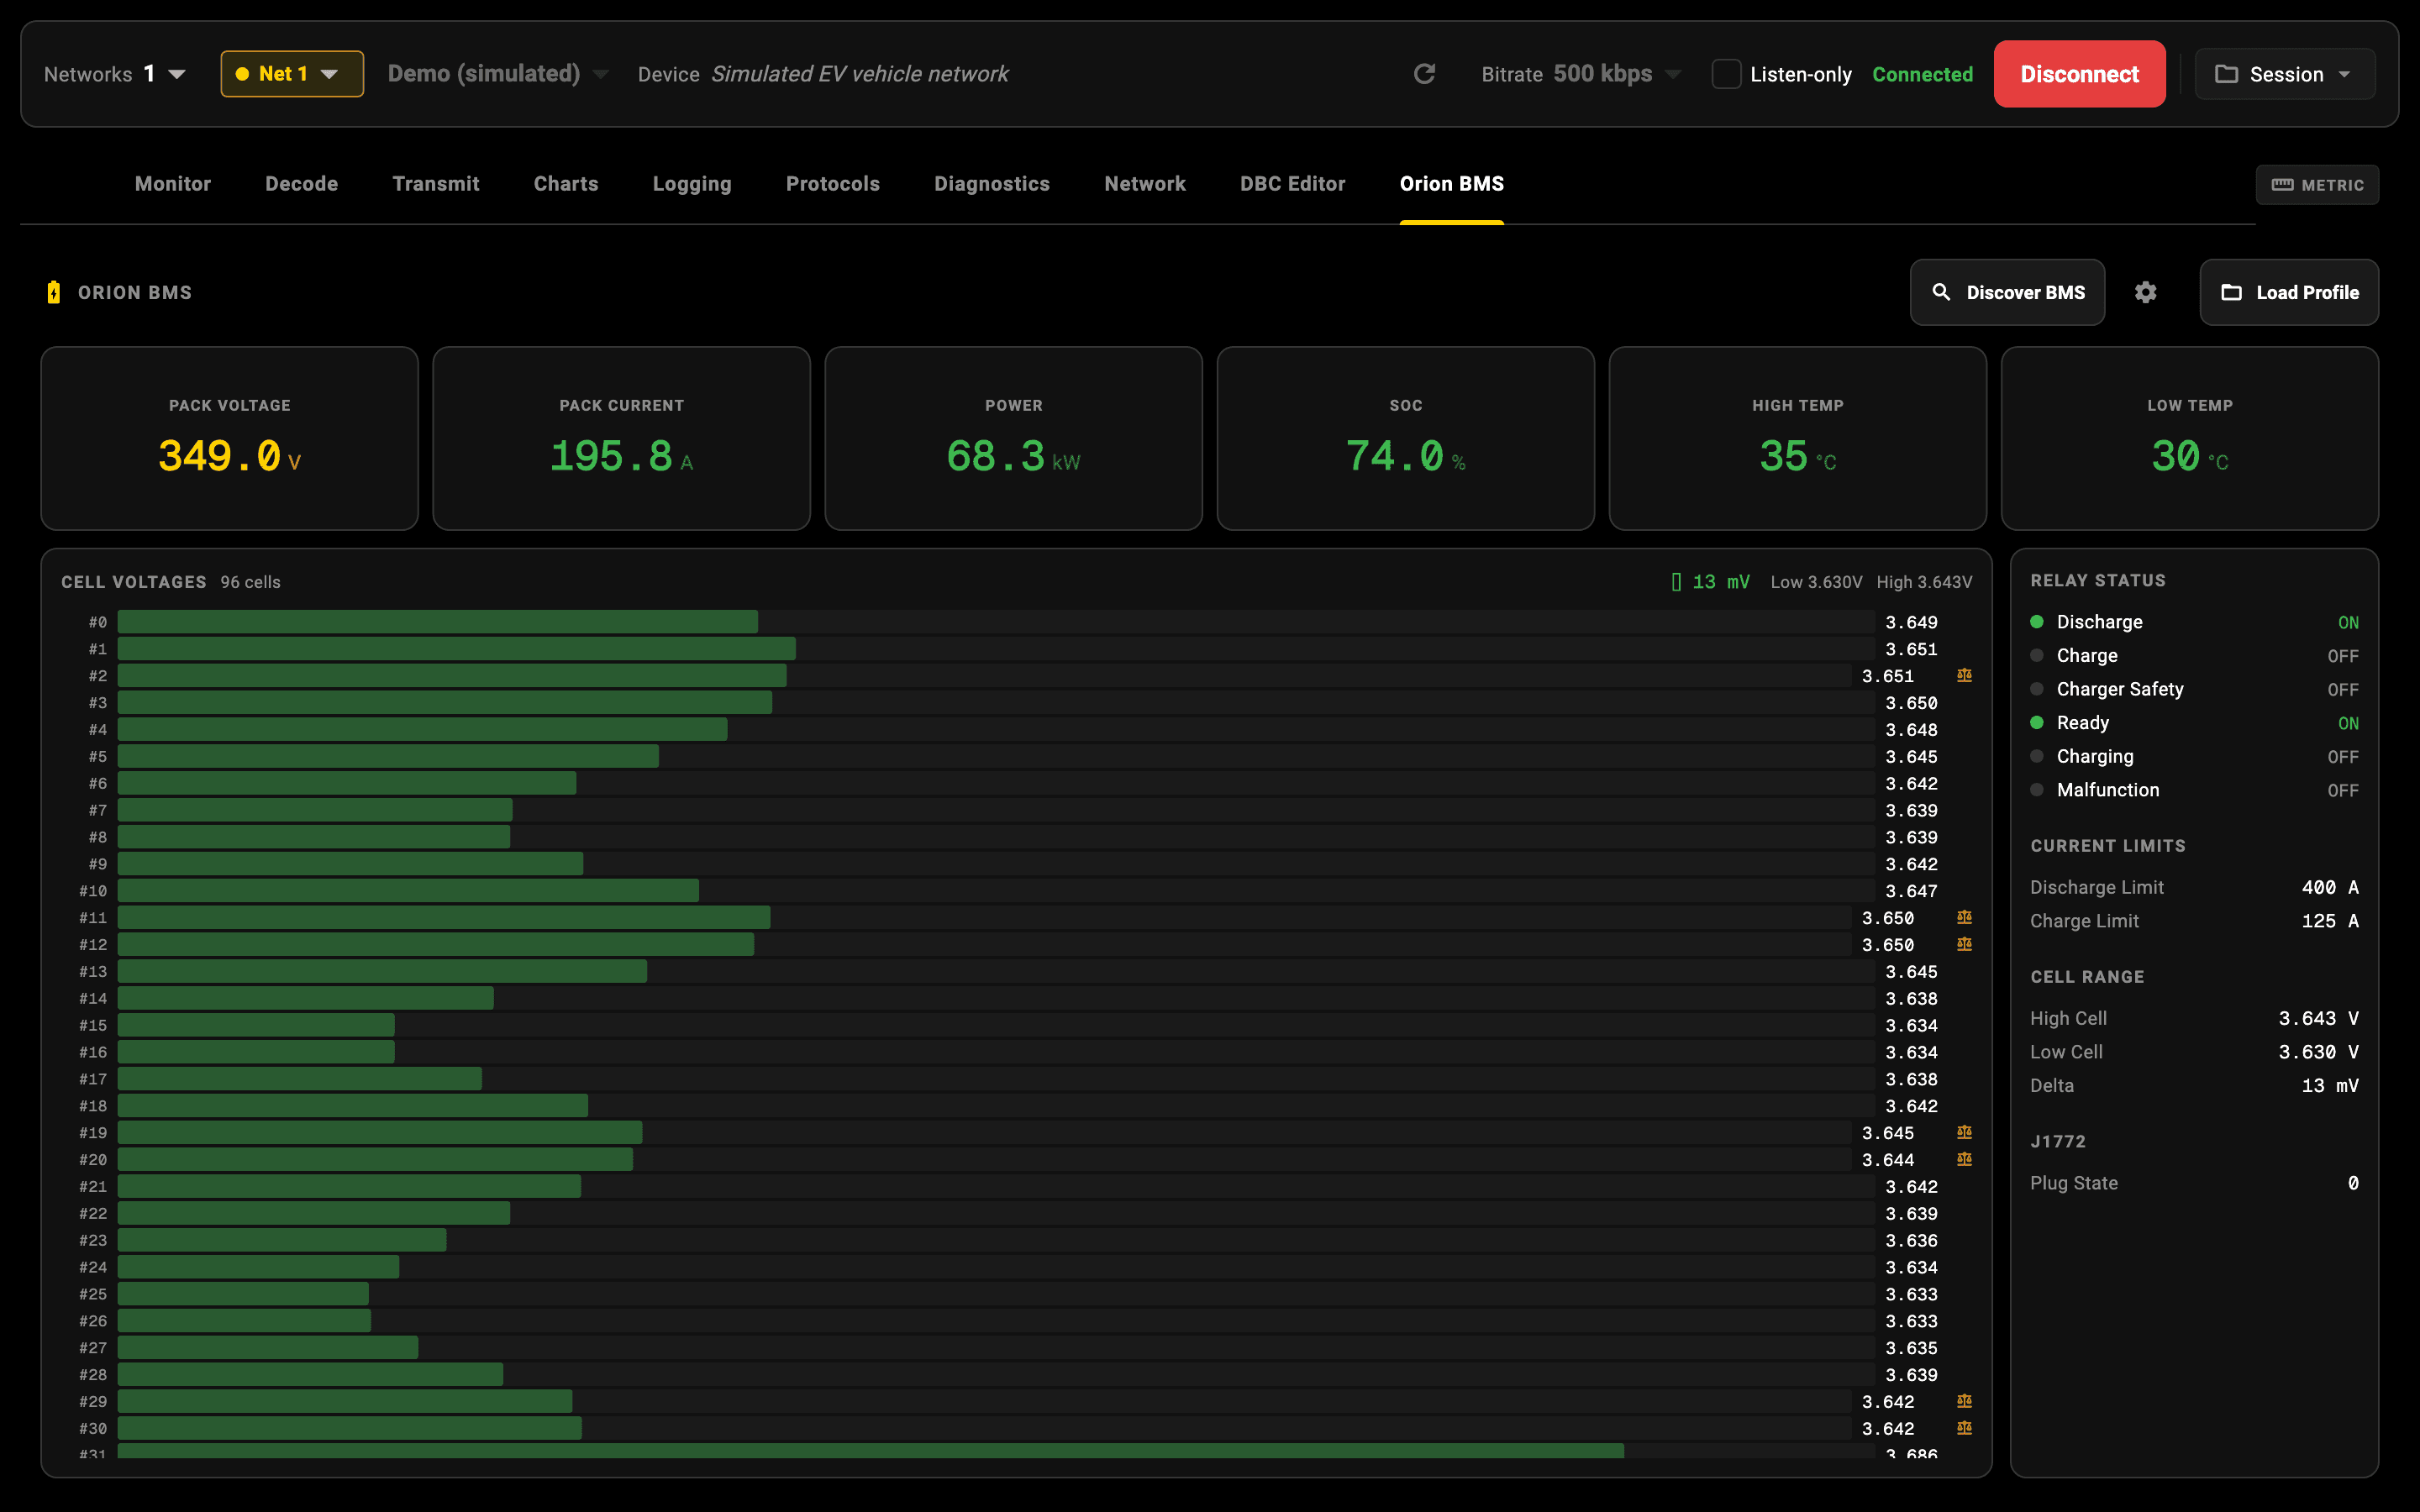Click balancing icon on cell #12
The height and width of the screenshot is (1512, 2420).
tap(1964, 945)
